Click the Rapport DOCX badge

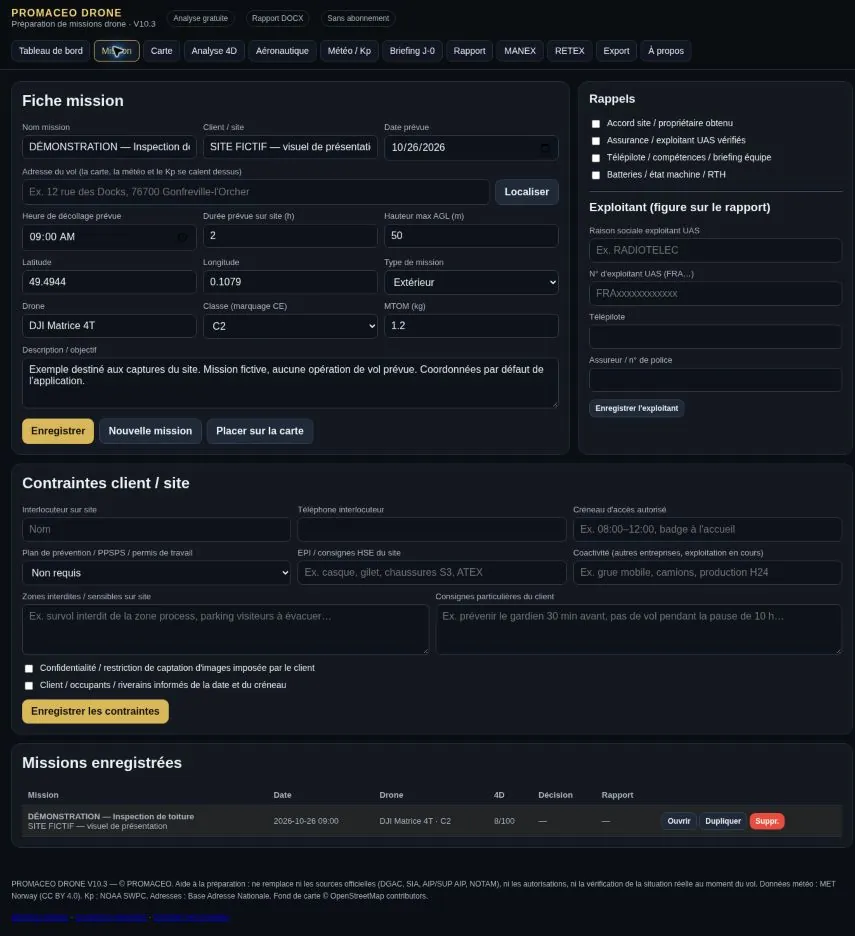(278, 19)
